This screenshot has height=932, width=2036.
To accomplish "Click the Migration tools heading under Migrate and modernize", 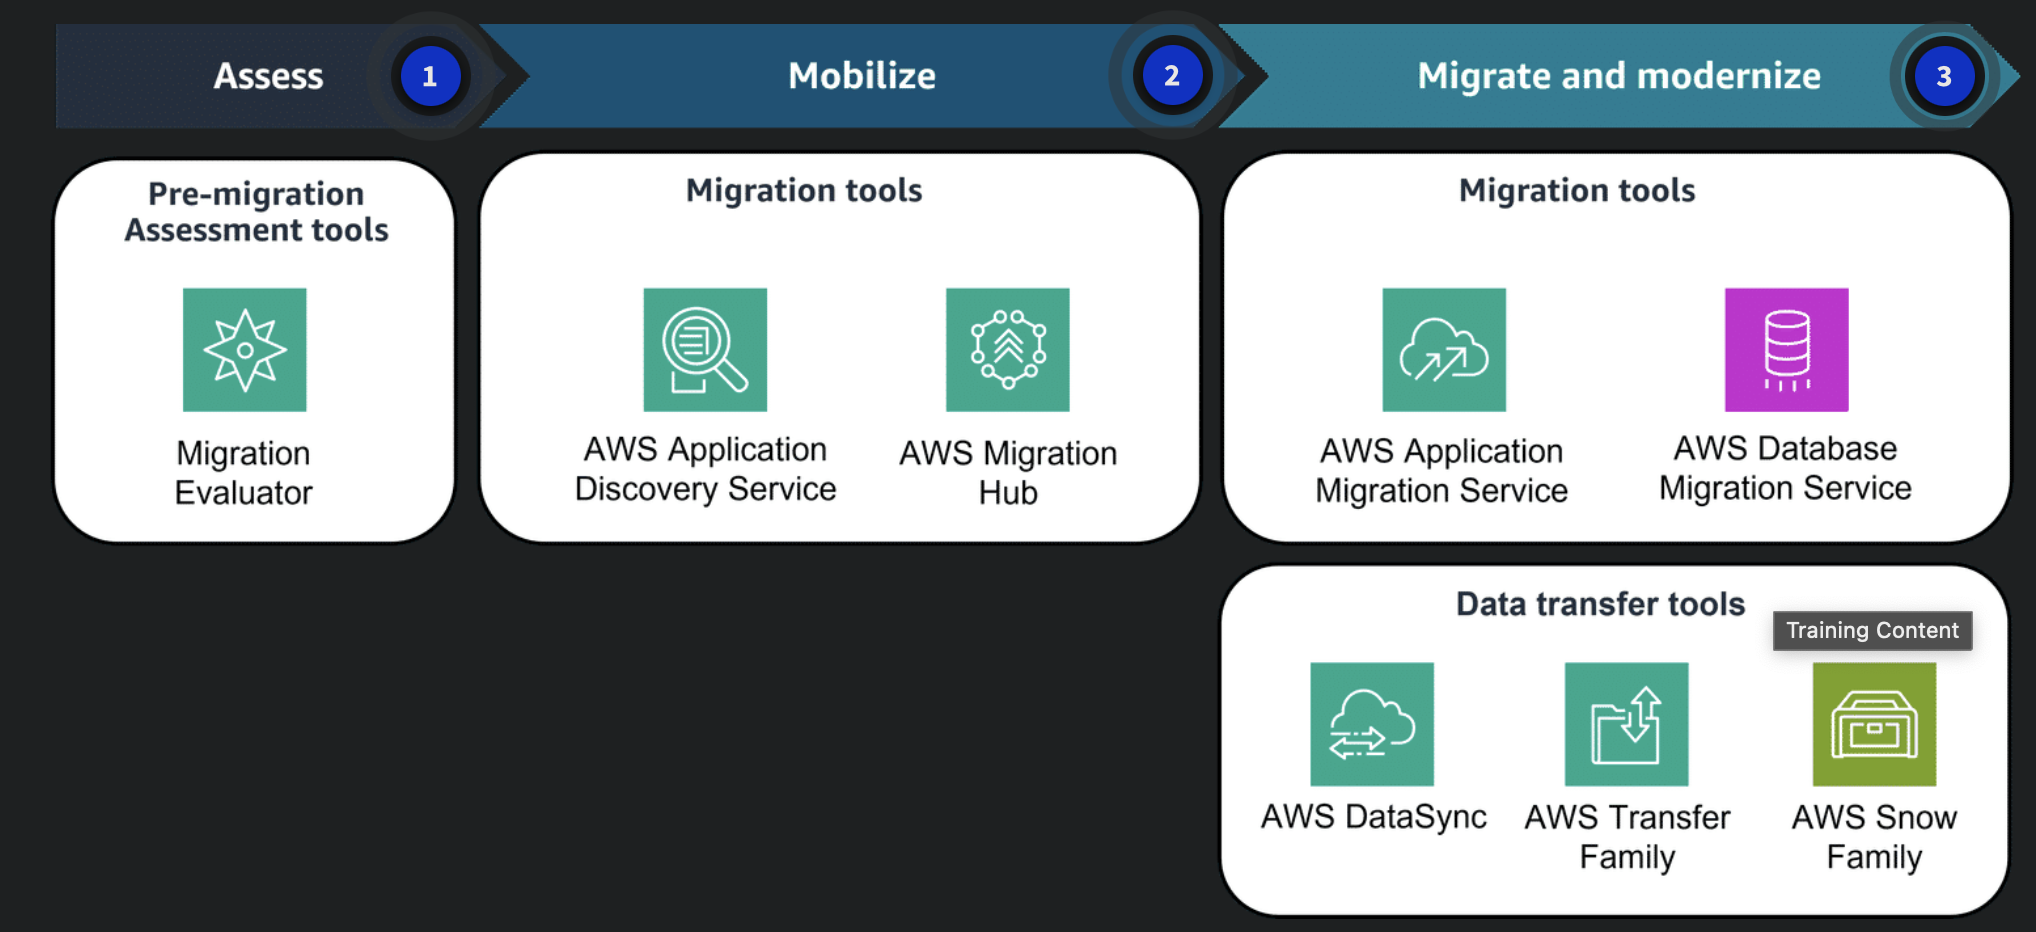I will tap(1577, 190).
